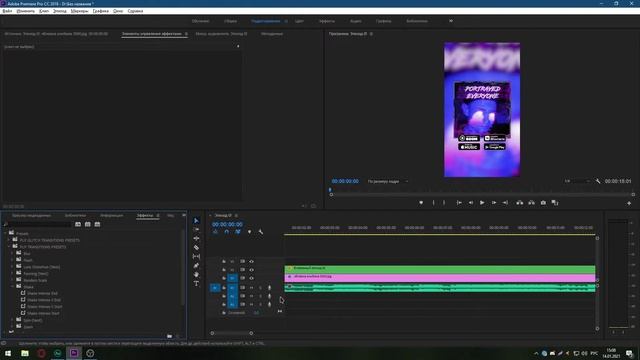Select the Type (T) tool

tap(196, 283)
